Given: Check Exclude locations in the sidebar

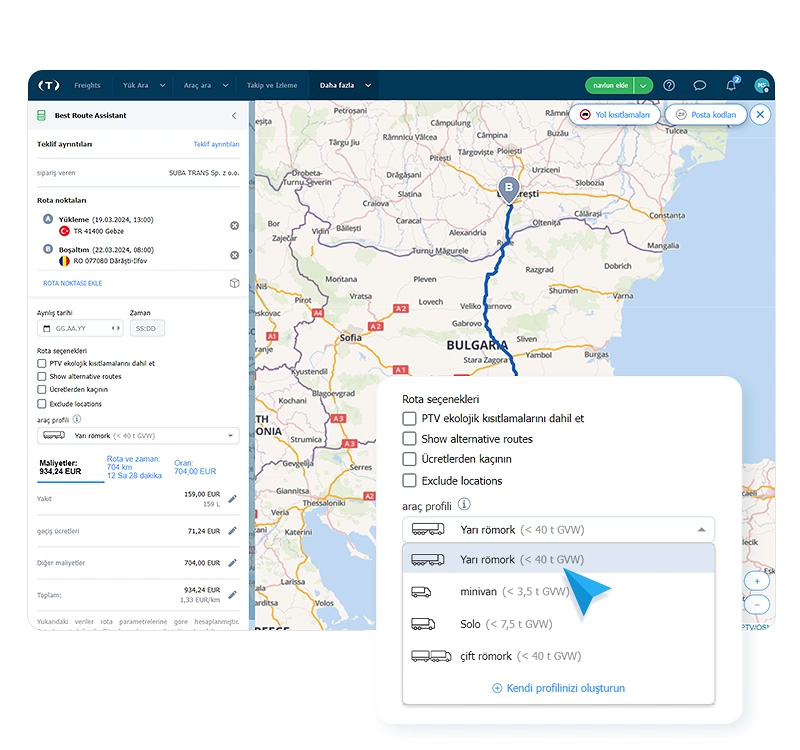Looking at the screenshot, I should [42, 404].
